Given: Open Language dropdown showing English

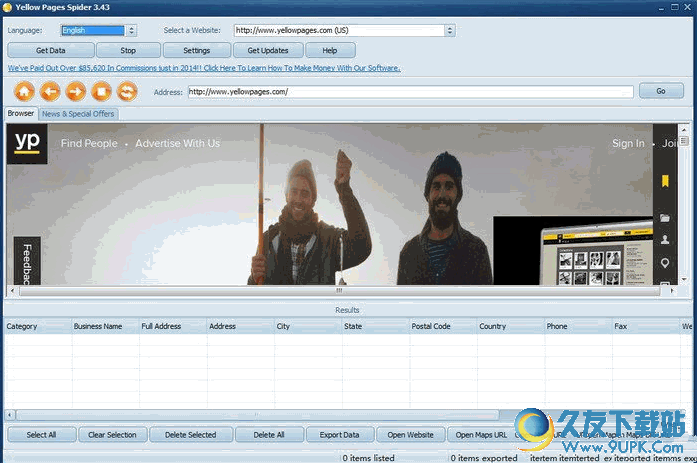Looking at the screenshot, I should [x=99, y=30].
